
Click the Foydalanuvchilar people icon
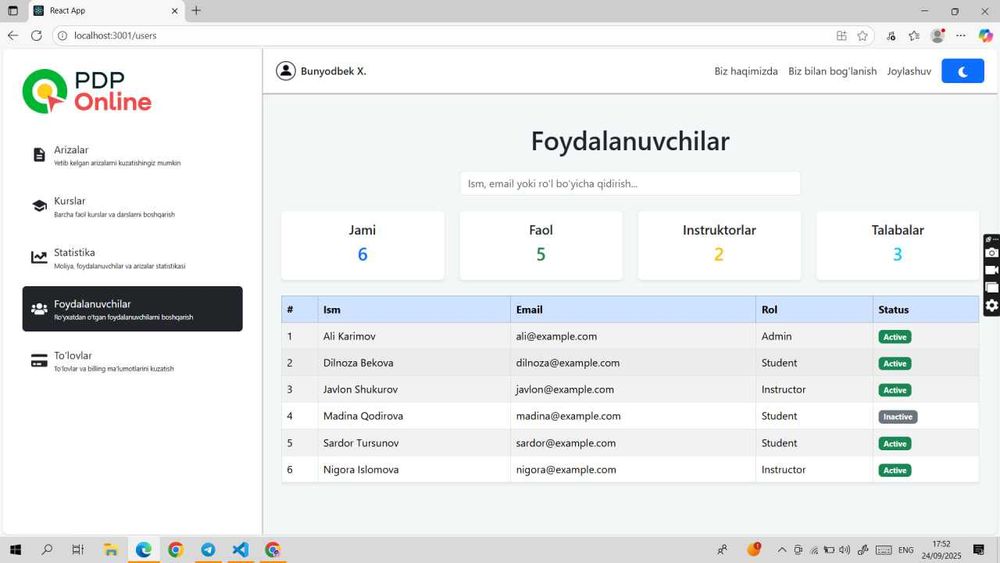pos(39,309)
